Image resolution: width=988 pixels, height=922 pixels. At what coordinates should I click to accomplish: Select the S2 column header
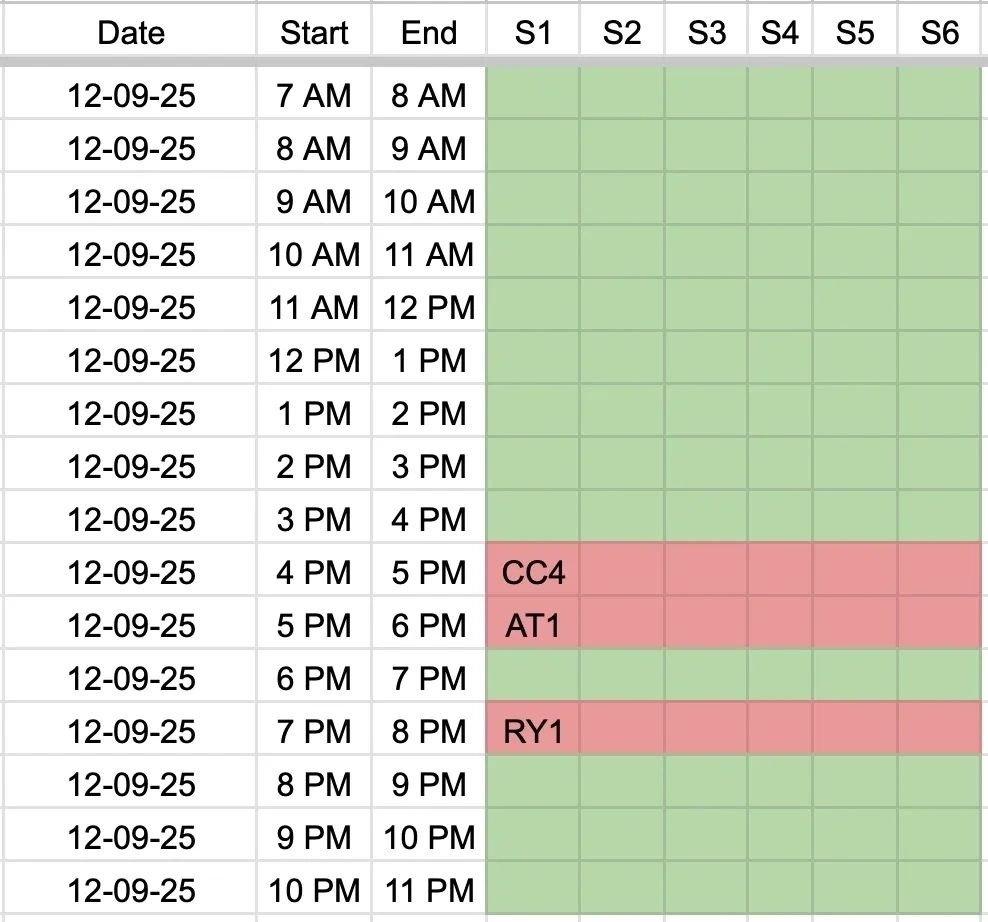[x=621, y=33]
